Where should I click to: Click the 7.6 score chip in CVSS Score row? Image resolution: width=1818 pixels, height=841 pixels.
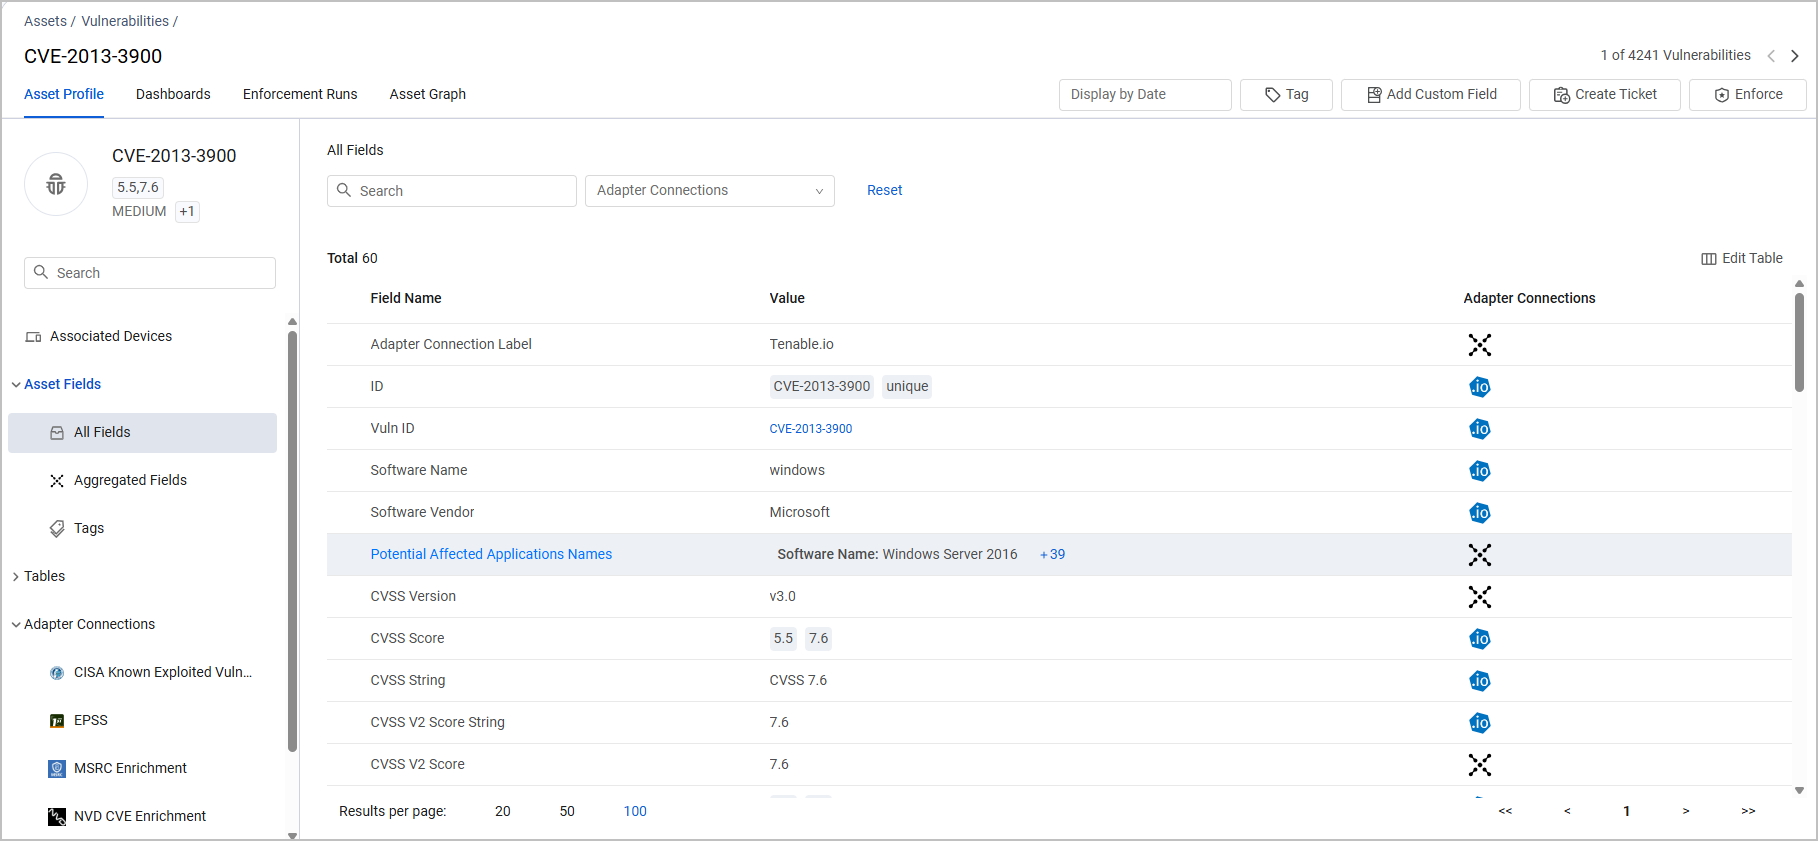pyautogui.click(x=819, y=639)
